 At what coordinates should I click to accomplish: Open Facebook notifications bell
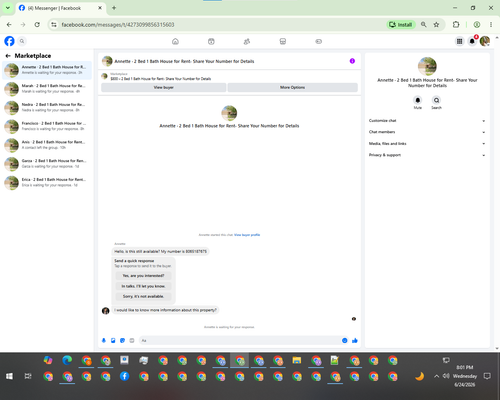(472, 41)
